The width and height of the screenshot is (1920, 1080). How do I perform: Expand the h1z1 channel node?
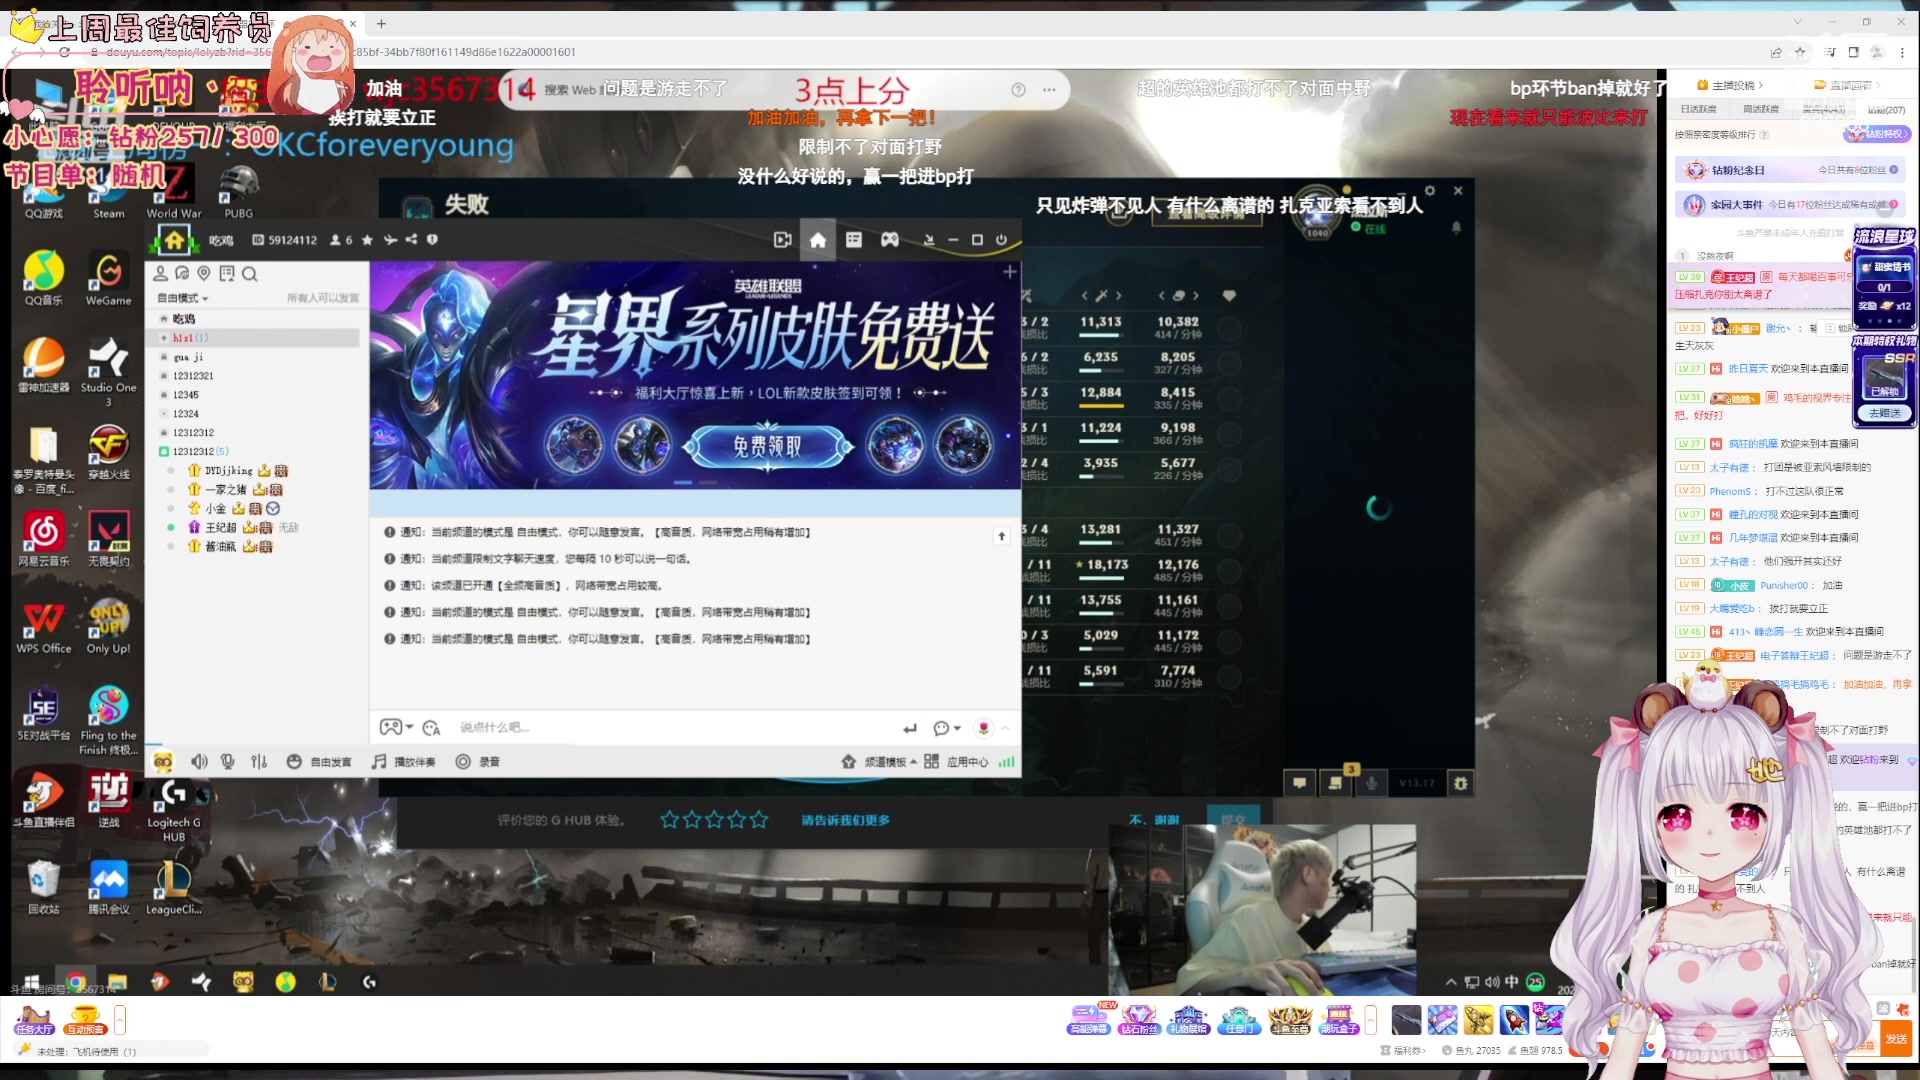pos(164,338)
